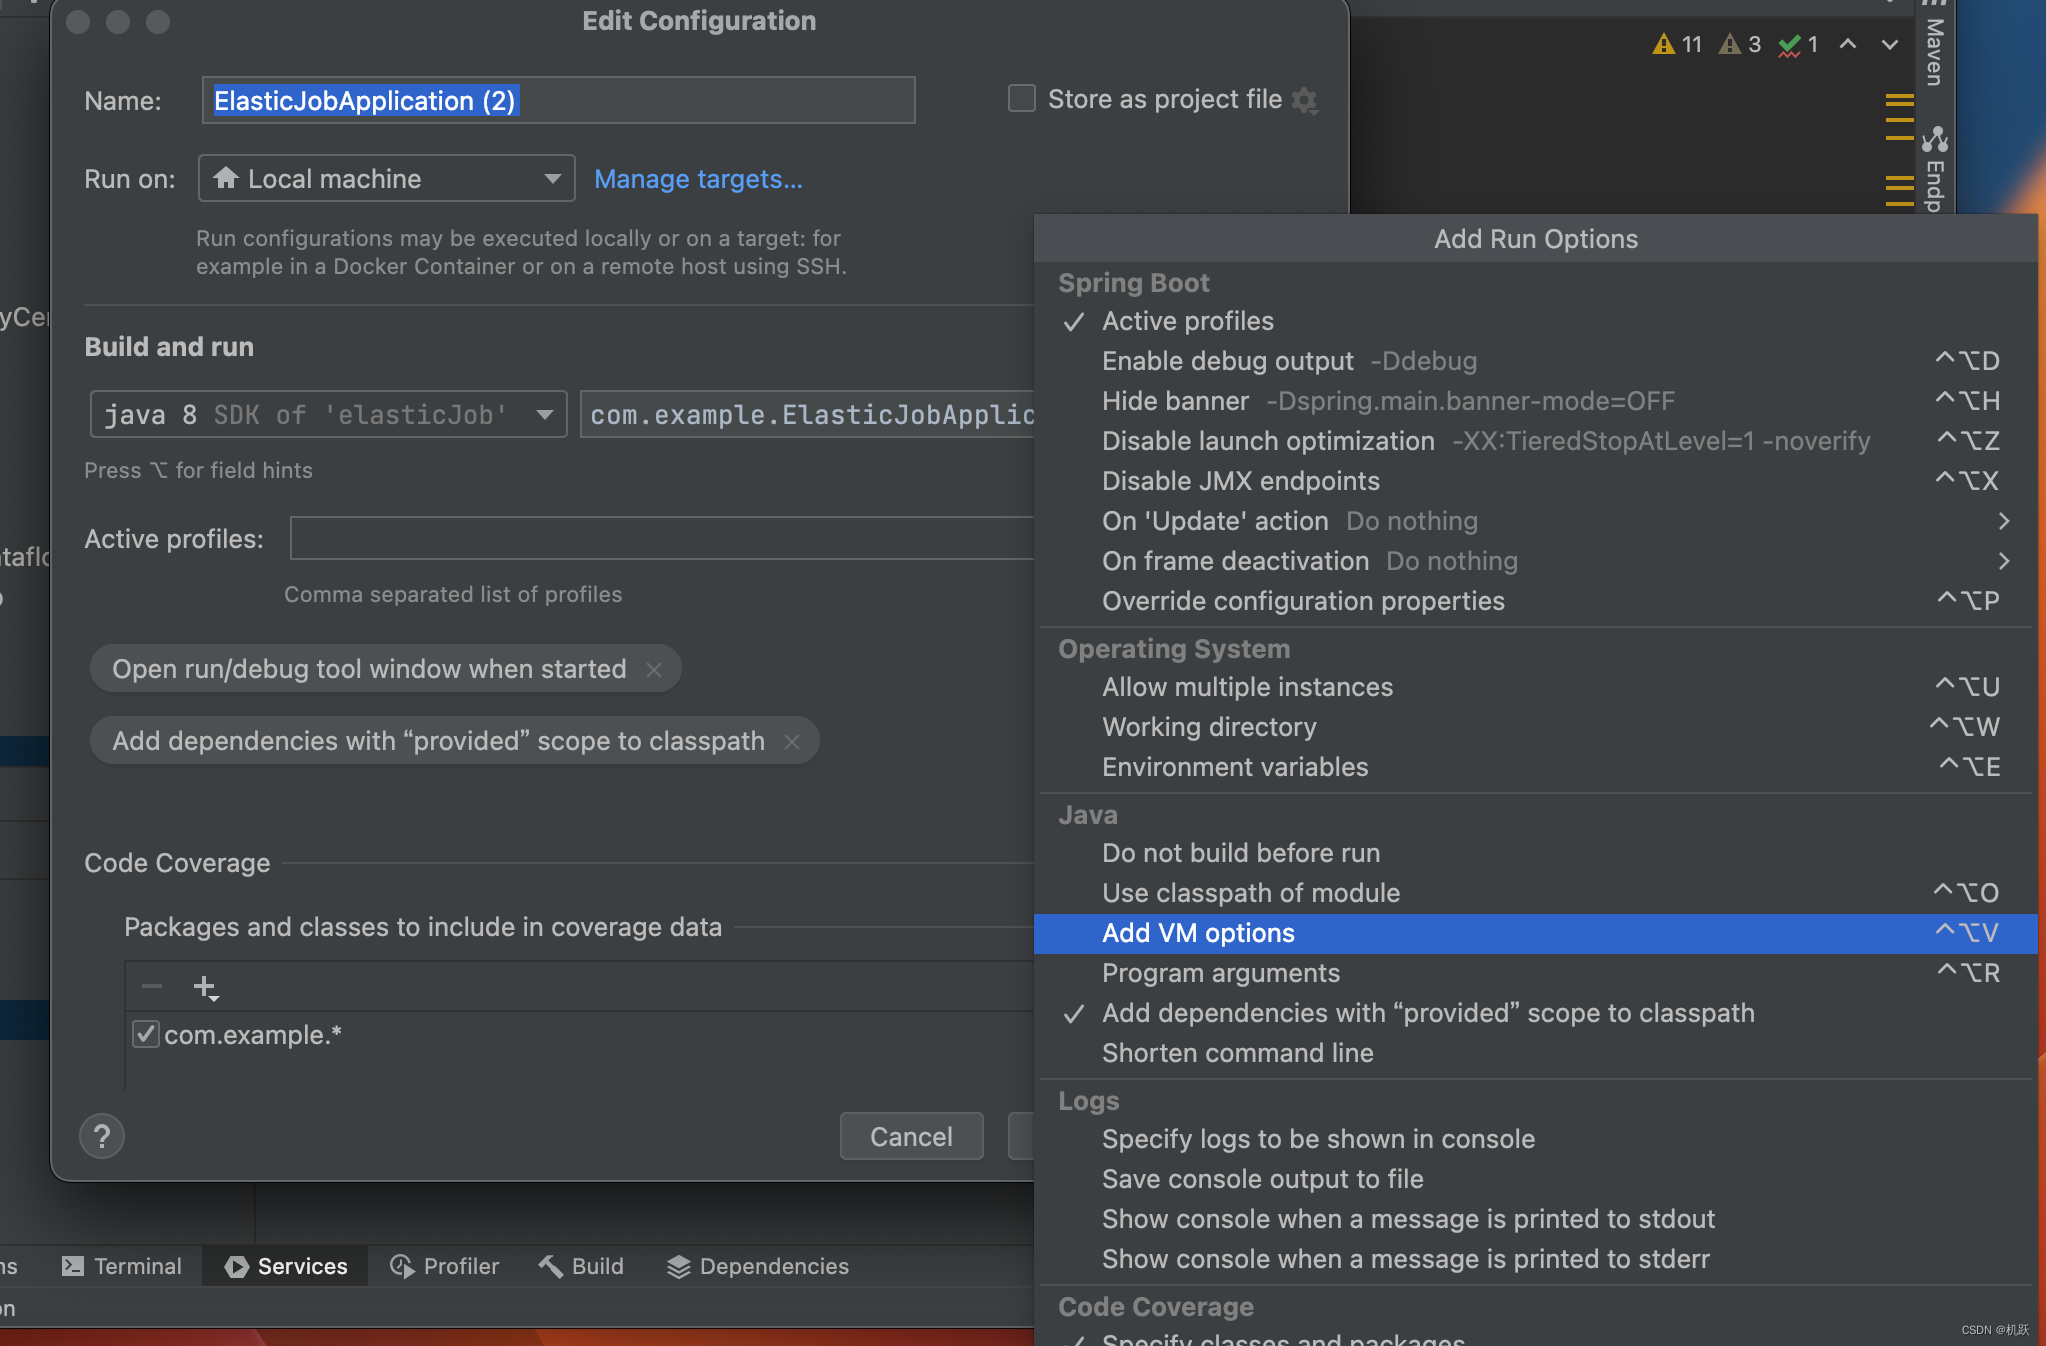2046x1346 pixels.
Task: Open the java 8 SDK dropdown
Action: 543,414
